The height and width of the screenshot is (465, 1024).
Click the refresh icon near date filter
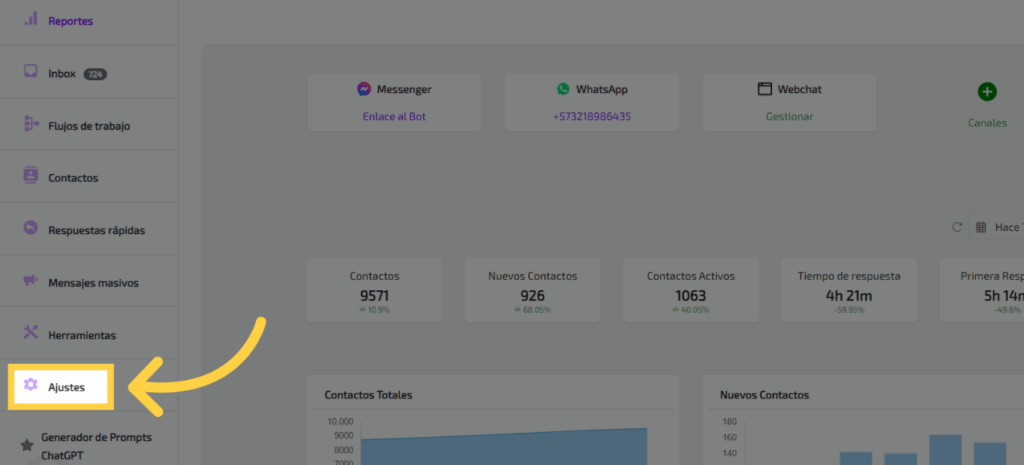point(957,228)
